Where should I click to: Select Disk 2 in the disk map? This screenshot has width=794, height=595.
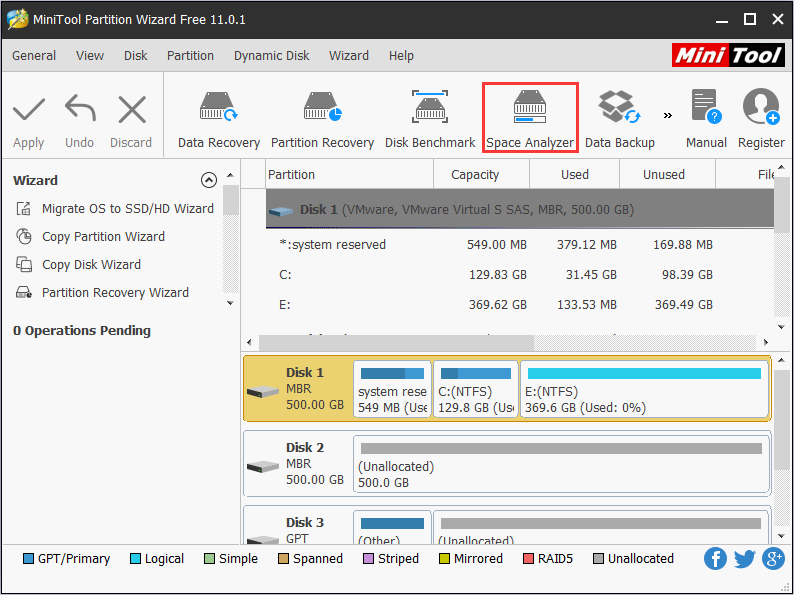(x=298, y=463)
